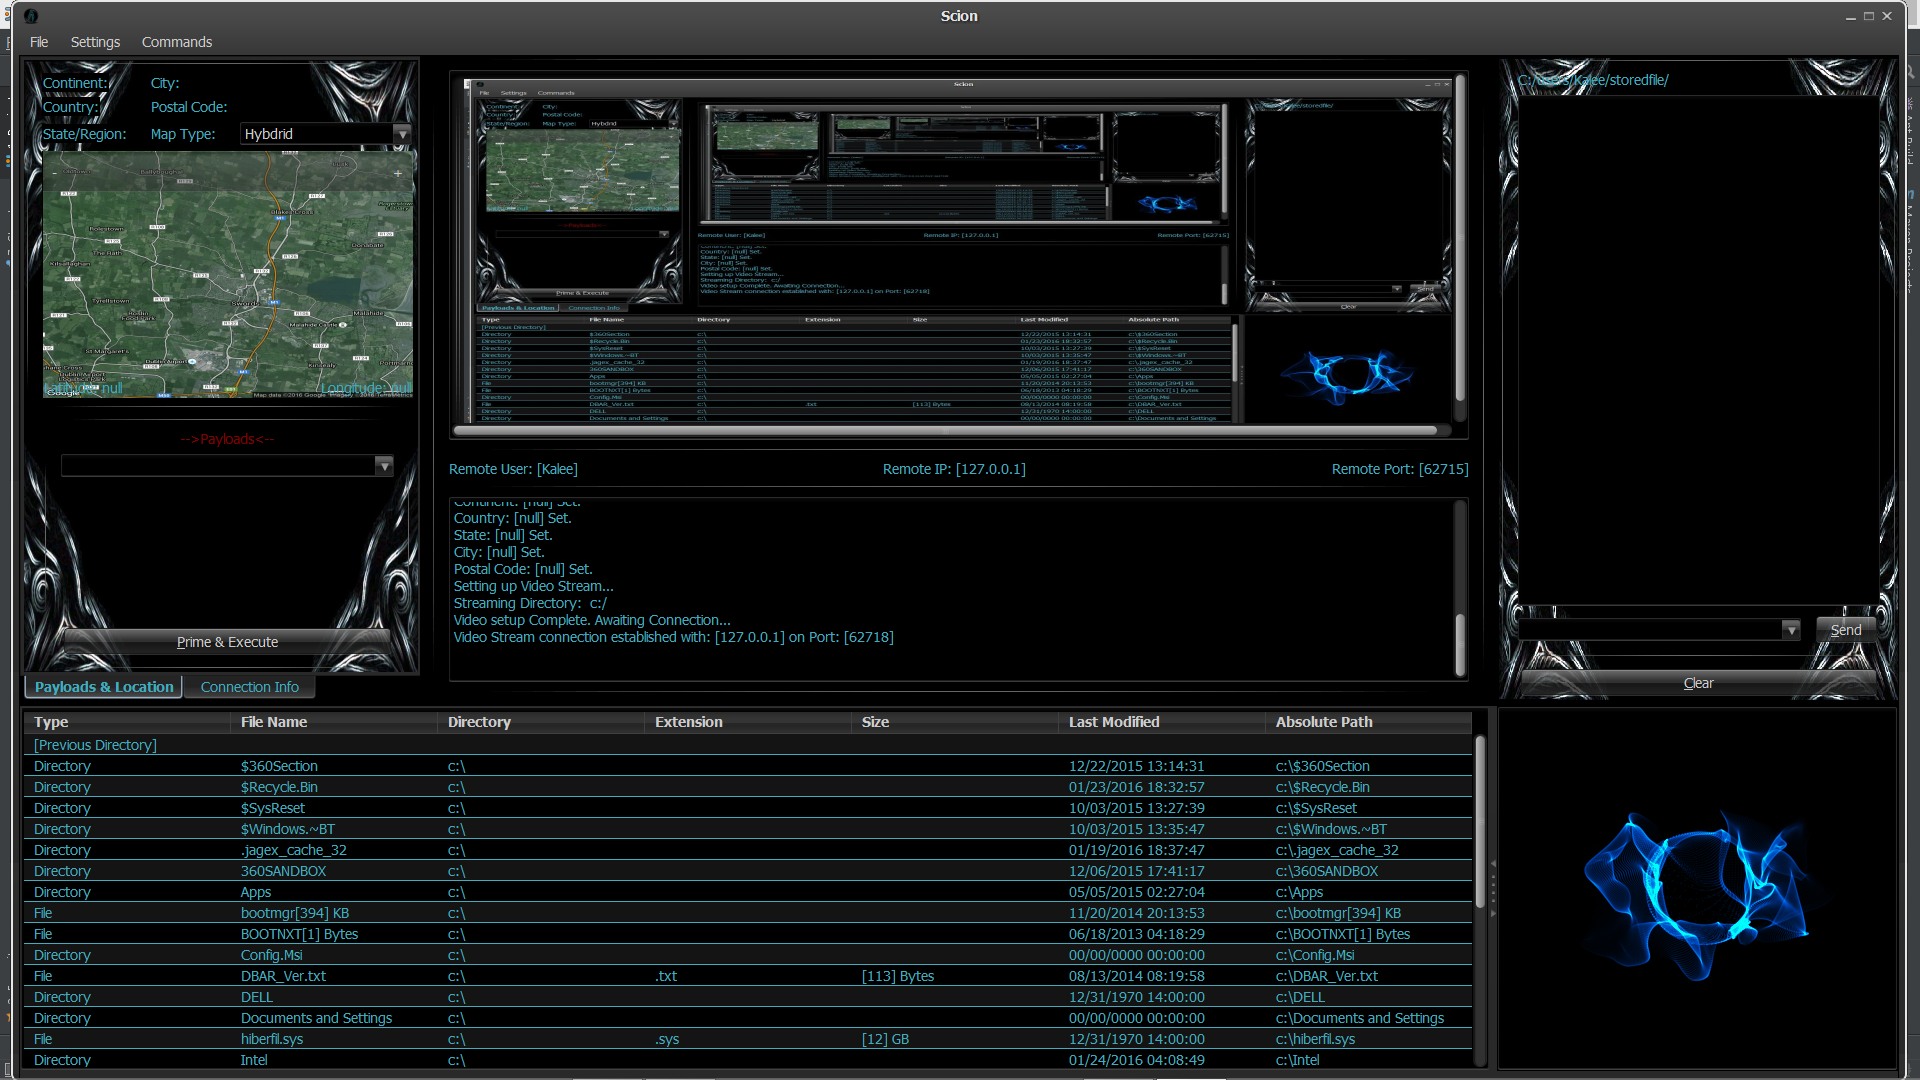Image resolution: width=1920 pixels, height=1080 pixels.
Task: Click the Scion app icon in title bar
Action: tap(31, 16)
